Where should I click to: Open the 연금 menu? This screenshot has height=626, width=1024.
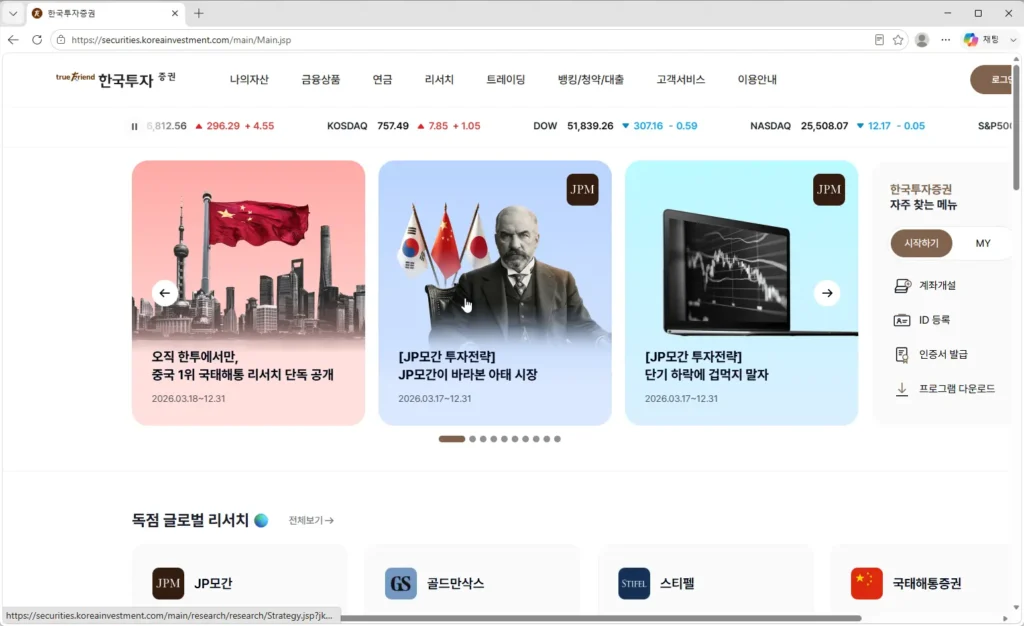pyautogui.click(x=382, y=80)
